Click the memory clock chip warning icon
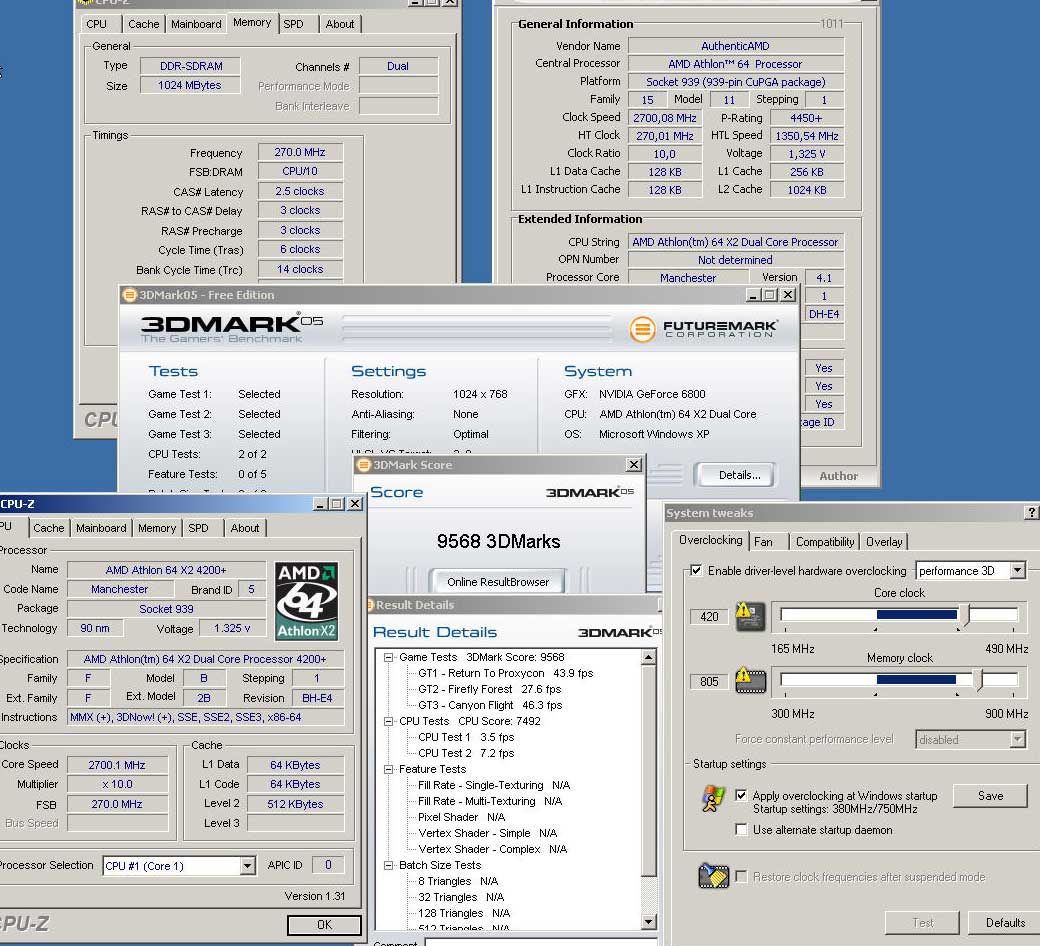1040x946 pixels. coord(750,681)
